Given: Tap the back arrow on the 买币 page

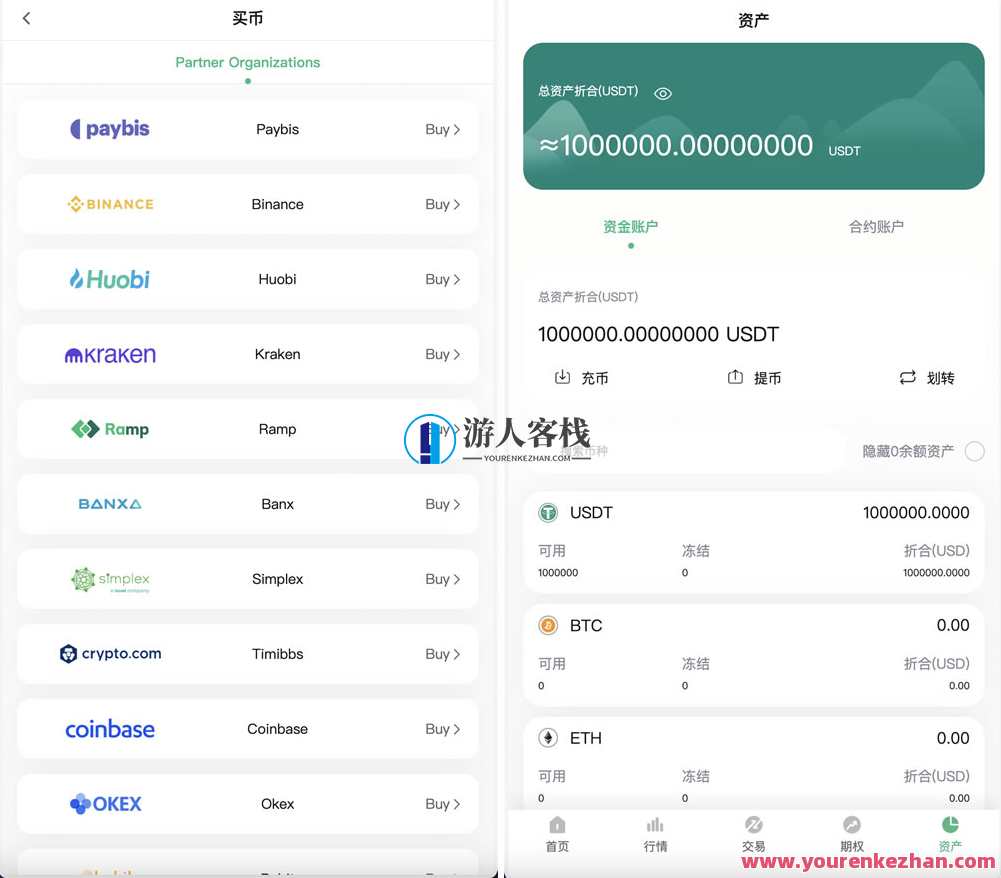Looking at the screenshot, I should click(x=25, y=18).
